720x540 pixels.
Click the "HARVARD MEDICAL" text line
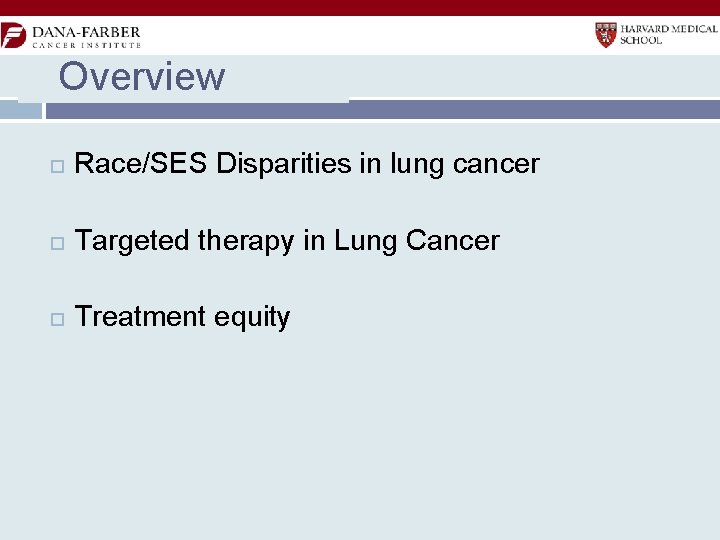pos(669,29)
